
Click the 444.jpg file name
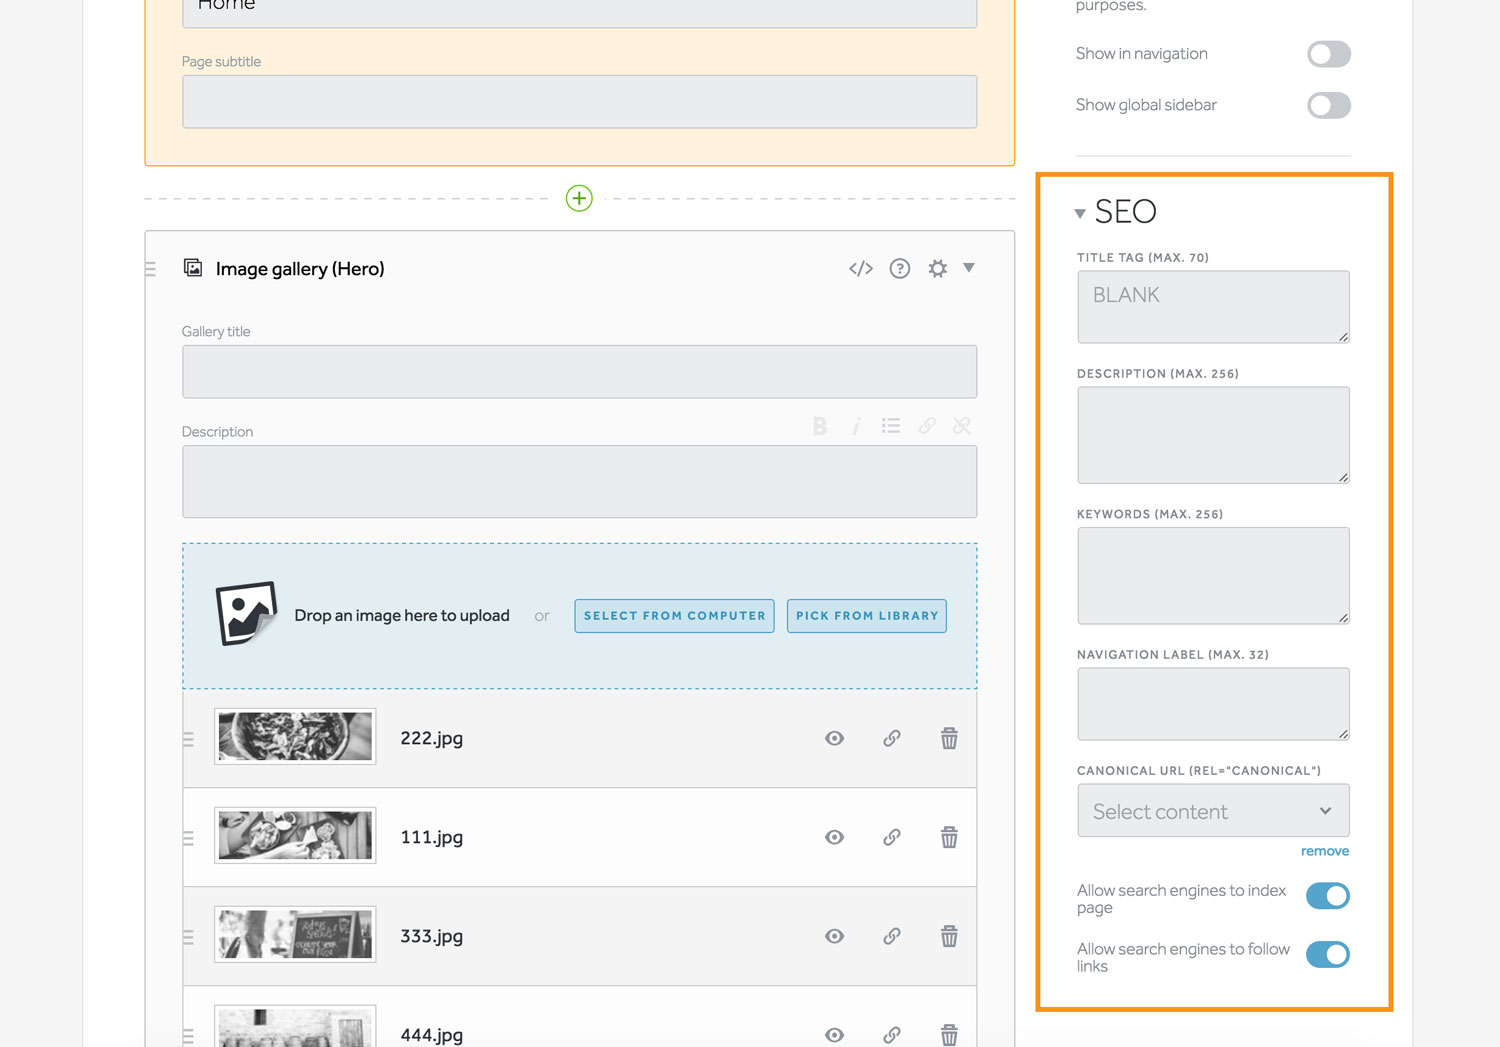(431, 1035)
